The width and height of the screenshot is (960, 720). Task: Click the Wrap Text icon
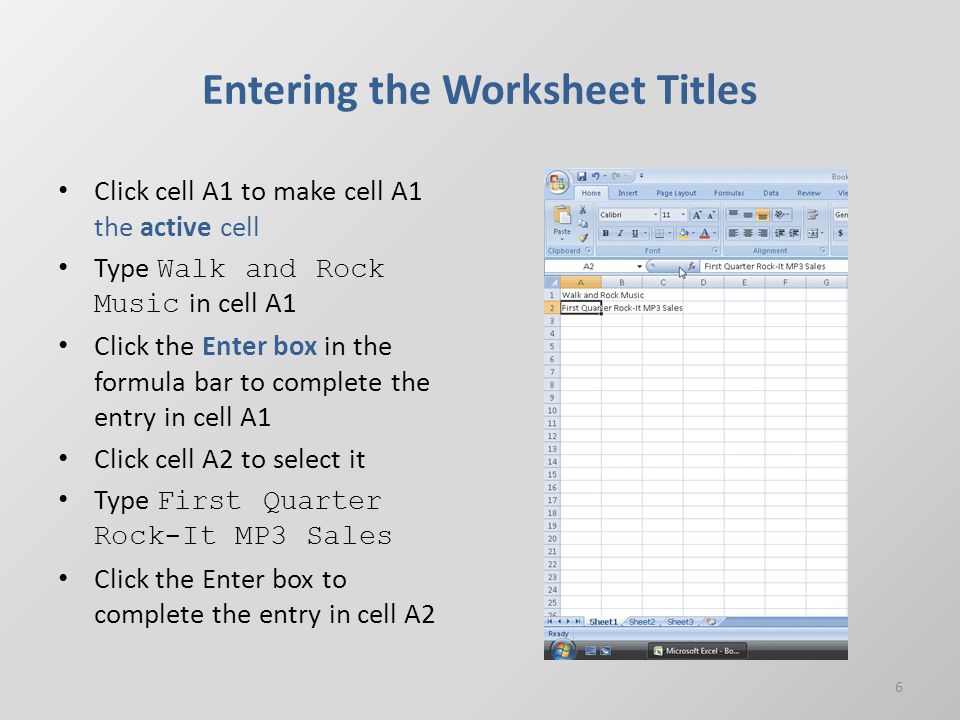tap(813, 215)
